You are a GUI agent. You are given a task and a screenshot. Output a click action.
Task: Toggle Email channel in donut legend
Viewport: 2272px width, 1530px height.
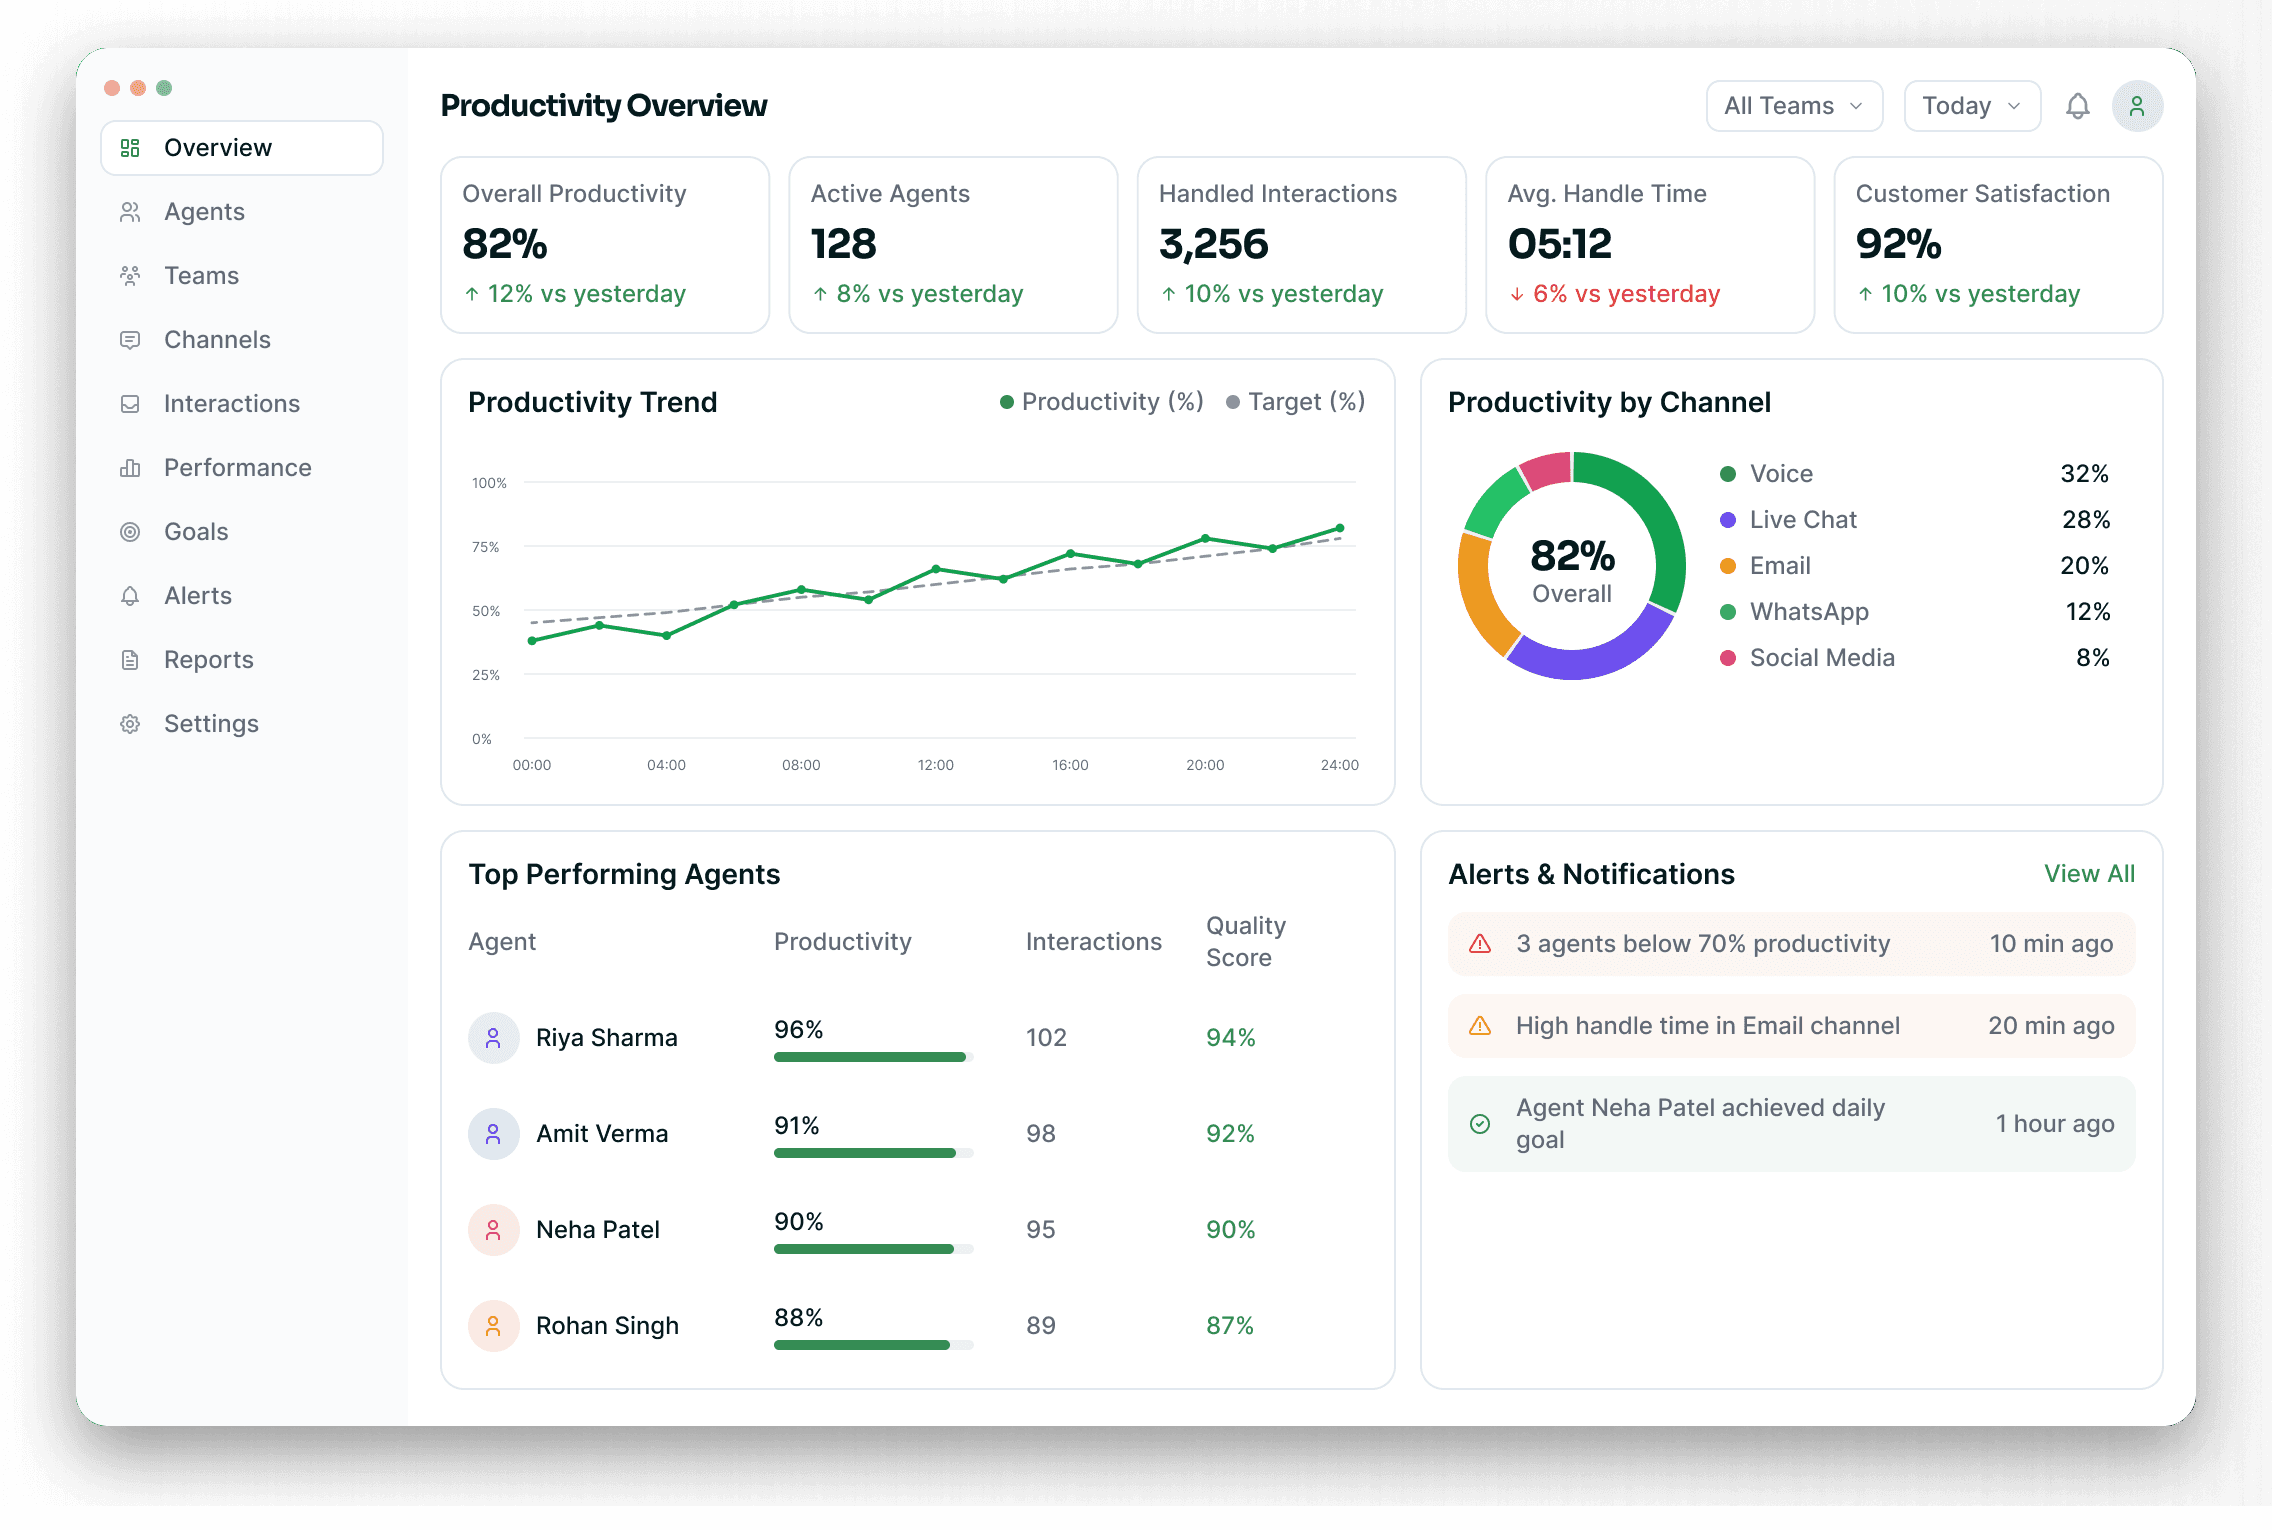[1765, 566]
